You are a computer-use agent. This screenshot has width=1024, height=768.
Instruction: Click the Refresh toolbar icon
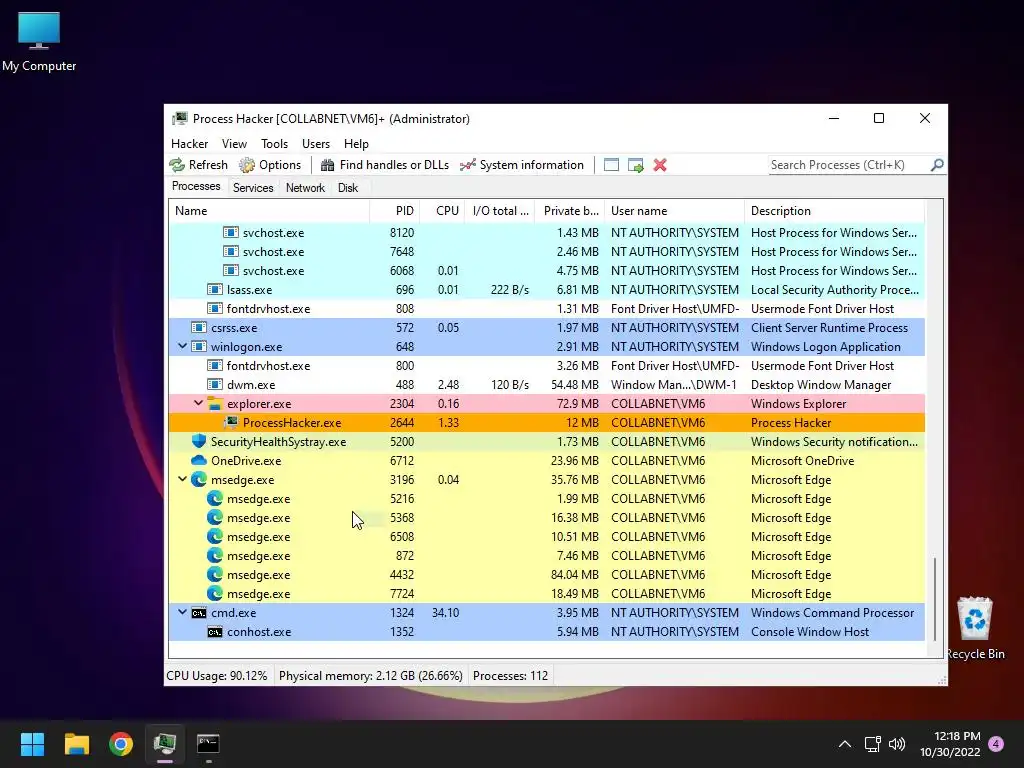[x=177, y=165]
